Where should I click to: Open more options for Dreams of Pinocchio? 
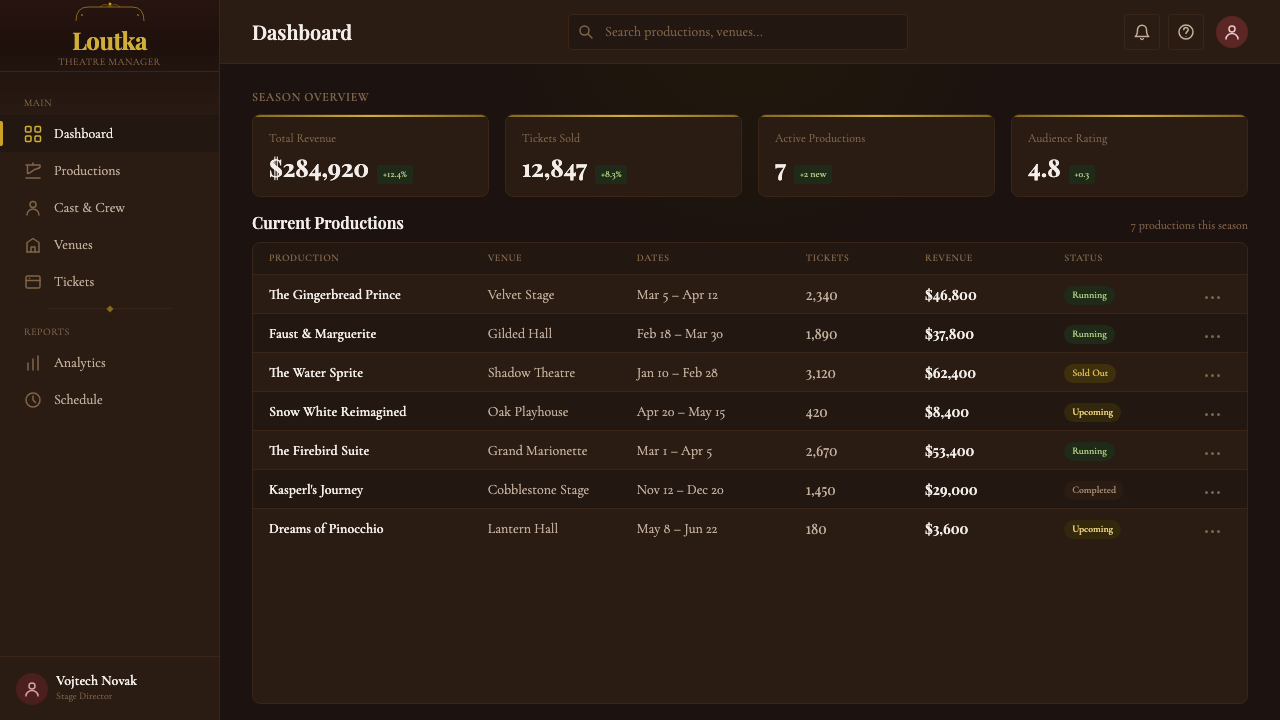[1212, 530]
